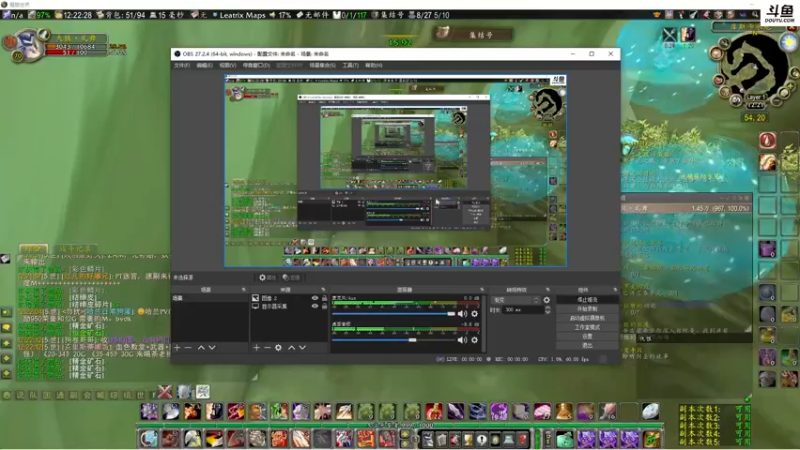Image resolution: width=800 pixels, height=450 pixels.
Task: Mute the 桌面音频 desktop audio speaker
Action: 462,340
